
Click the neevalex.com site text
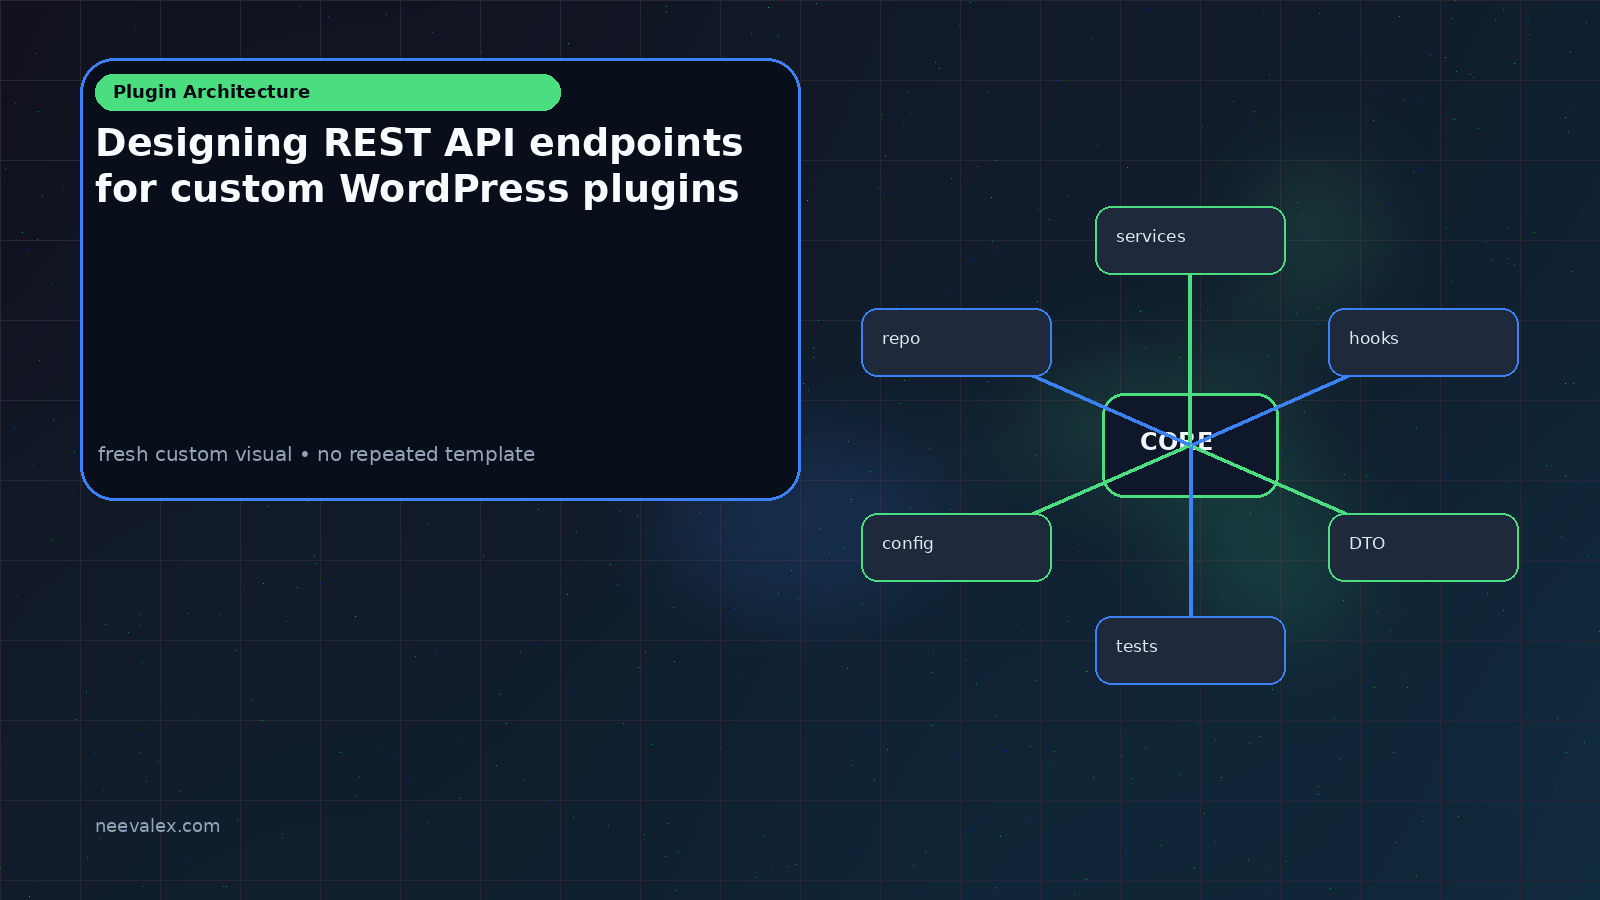pos(157,826)
